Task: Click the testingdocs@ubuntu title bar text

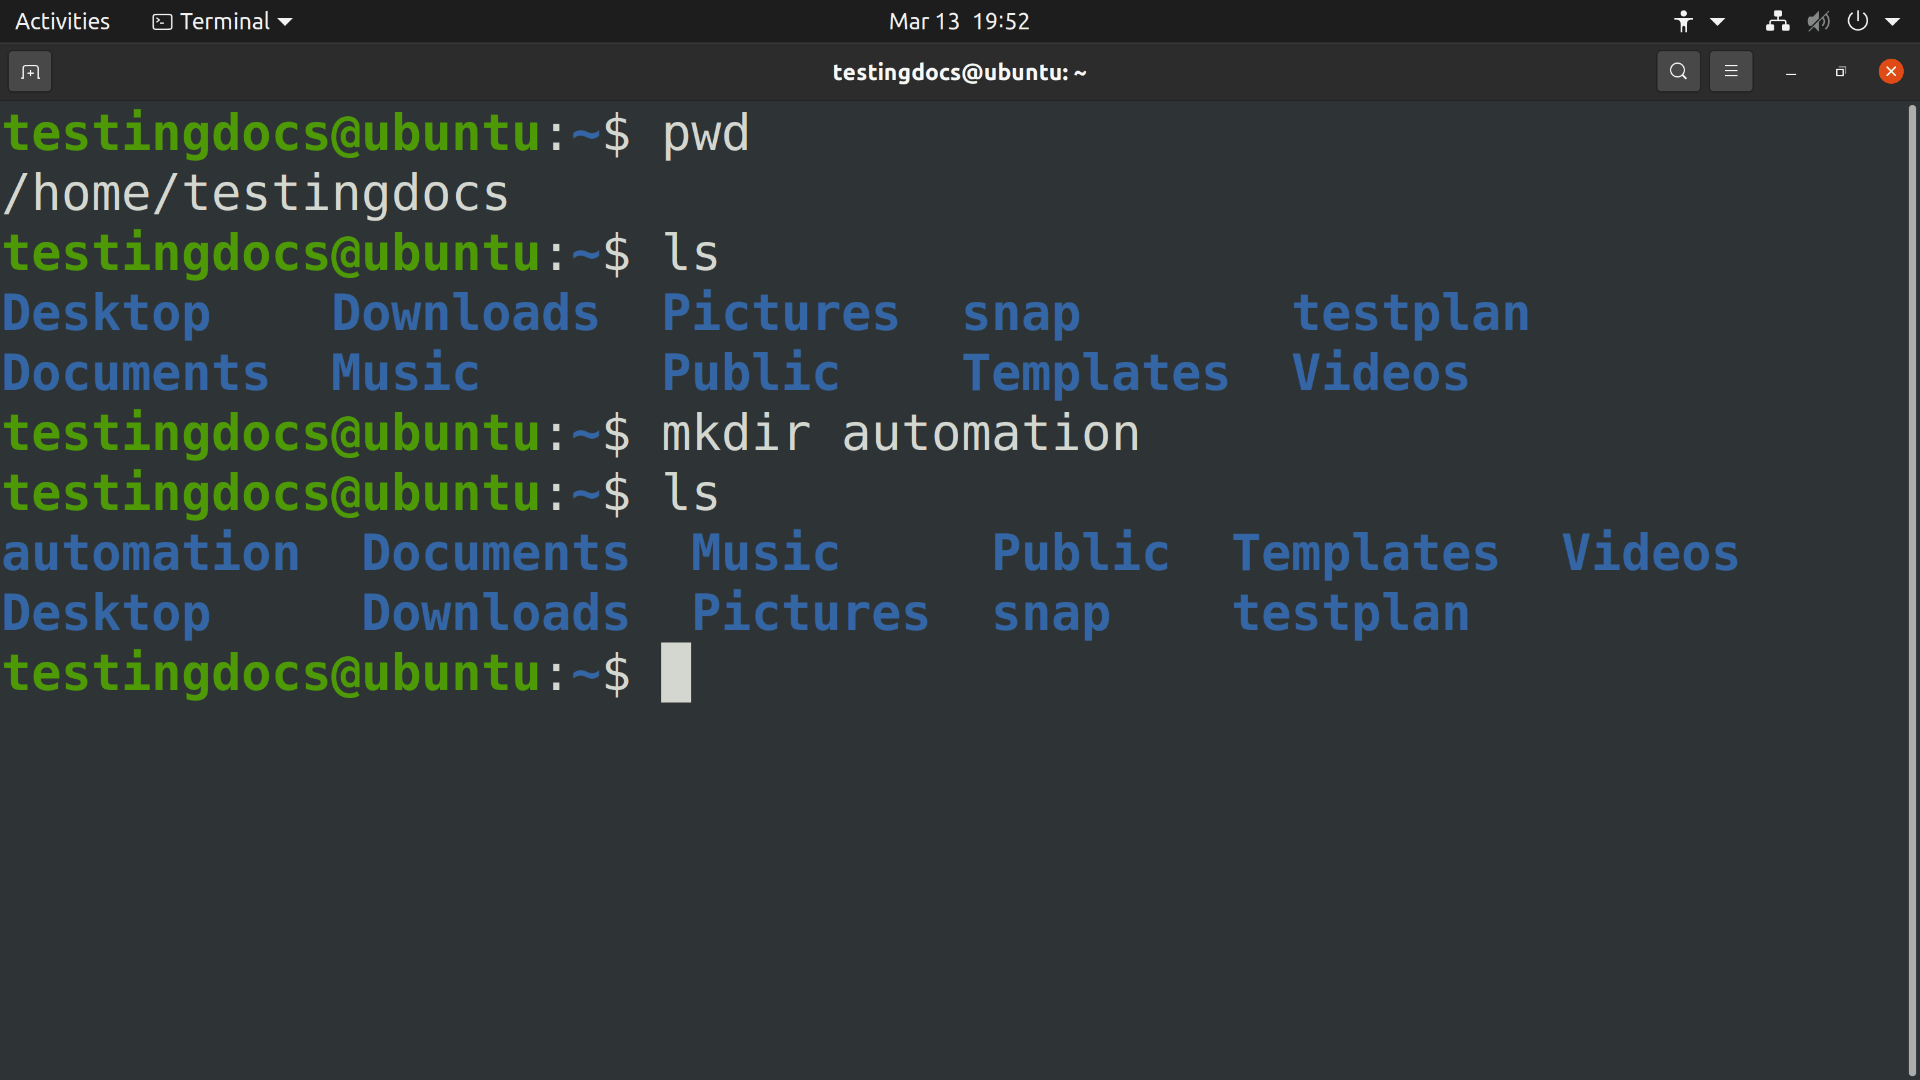Action: (959, 71)
